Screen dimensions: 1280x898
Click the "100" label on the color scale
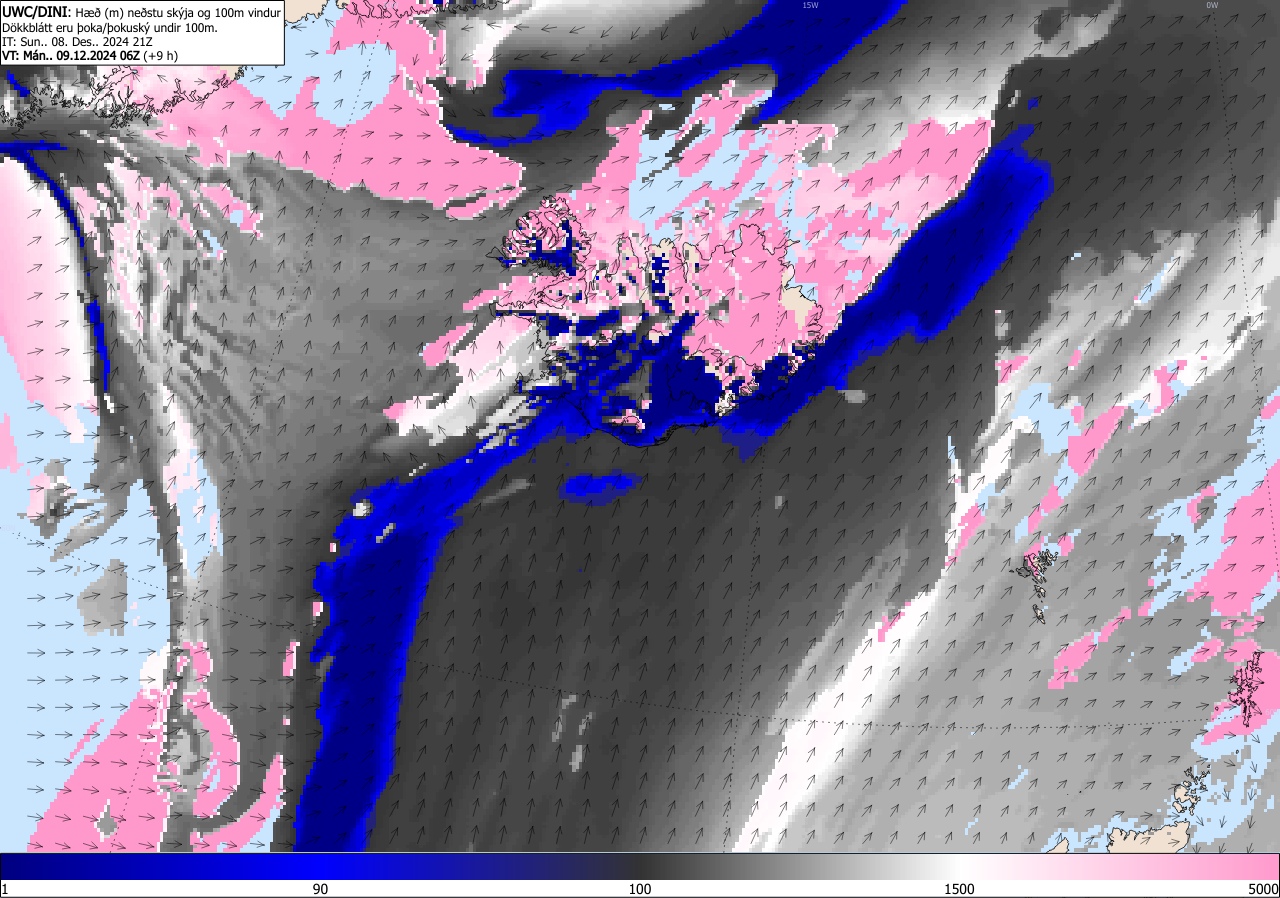coord(640,889)
